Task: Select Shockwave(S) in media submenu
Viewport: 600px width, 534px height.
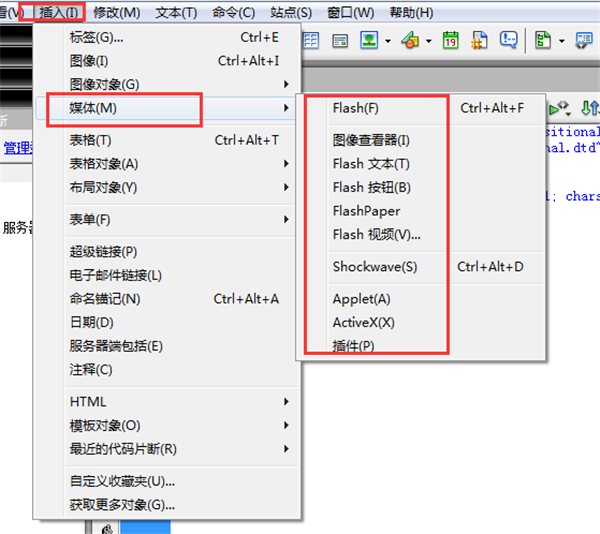Action: coord(374,267)
